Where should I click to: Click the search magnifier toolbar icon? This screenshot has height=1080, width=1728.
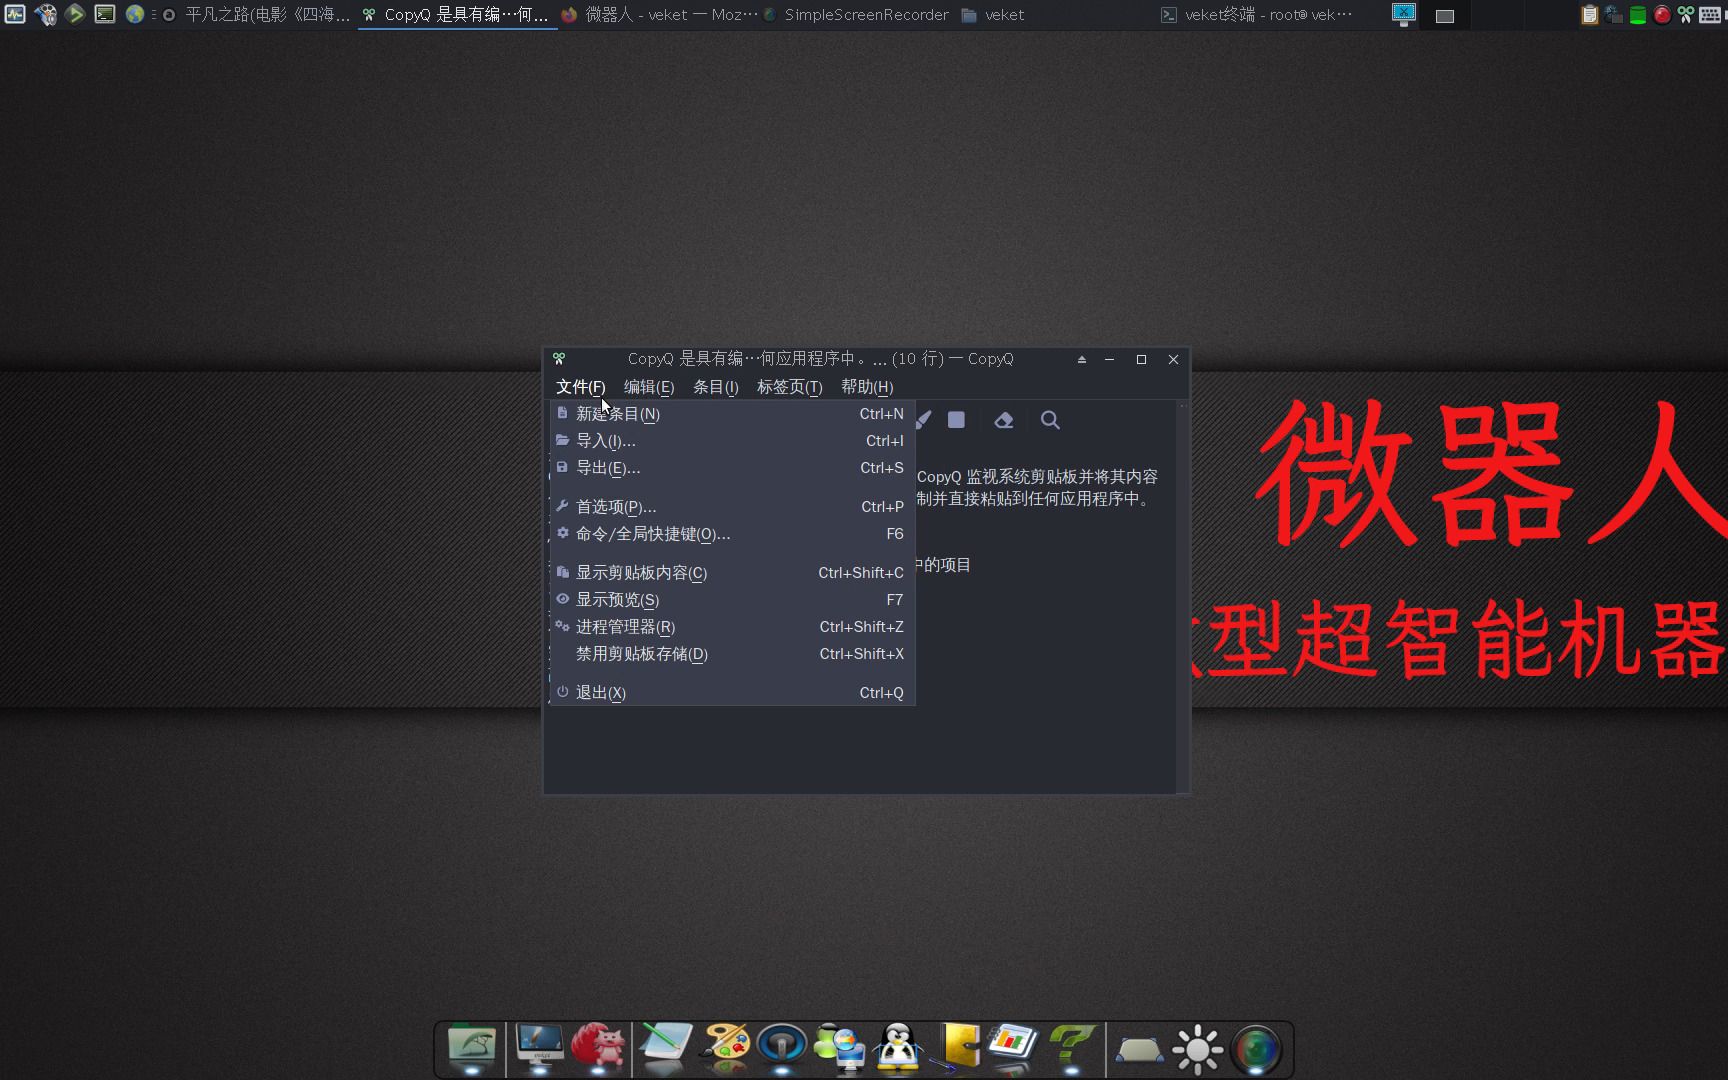pos(1050,420)
